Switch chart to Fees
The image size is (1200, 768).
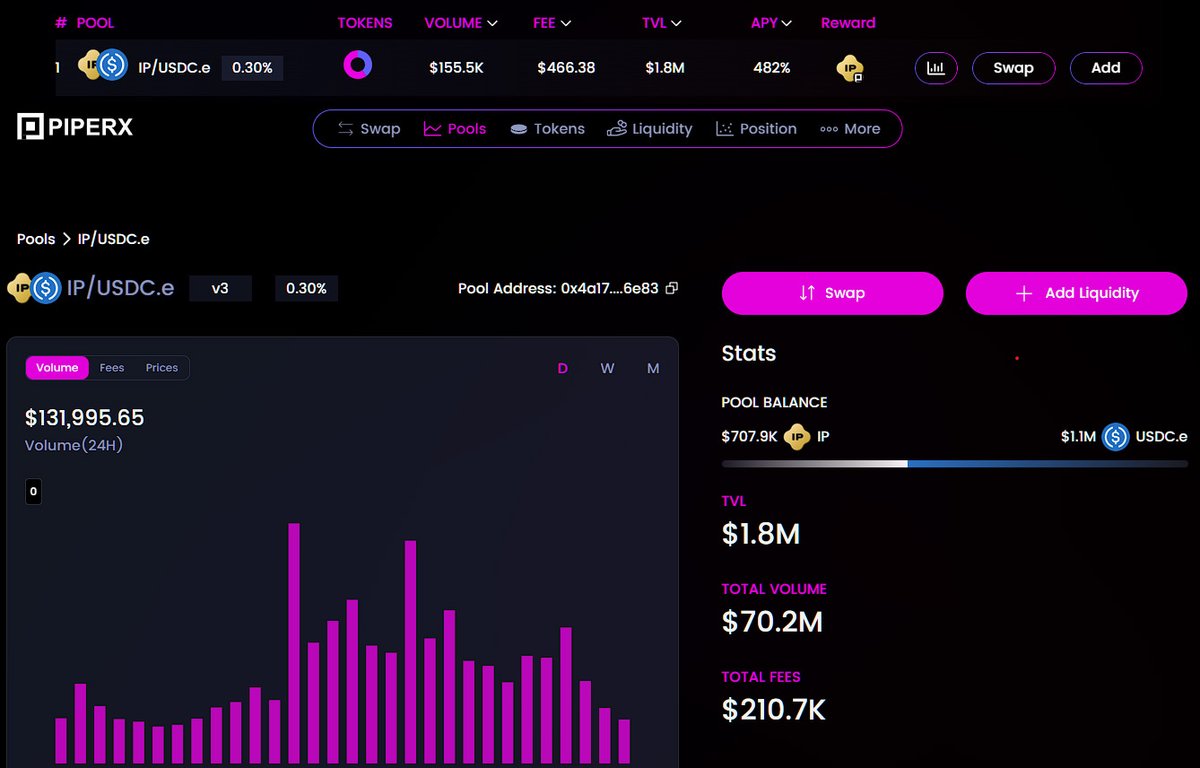click(112, 368)
